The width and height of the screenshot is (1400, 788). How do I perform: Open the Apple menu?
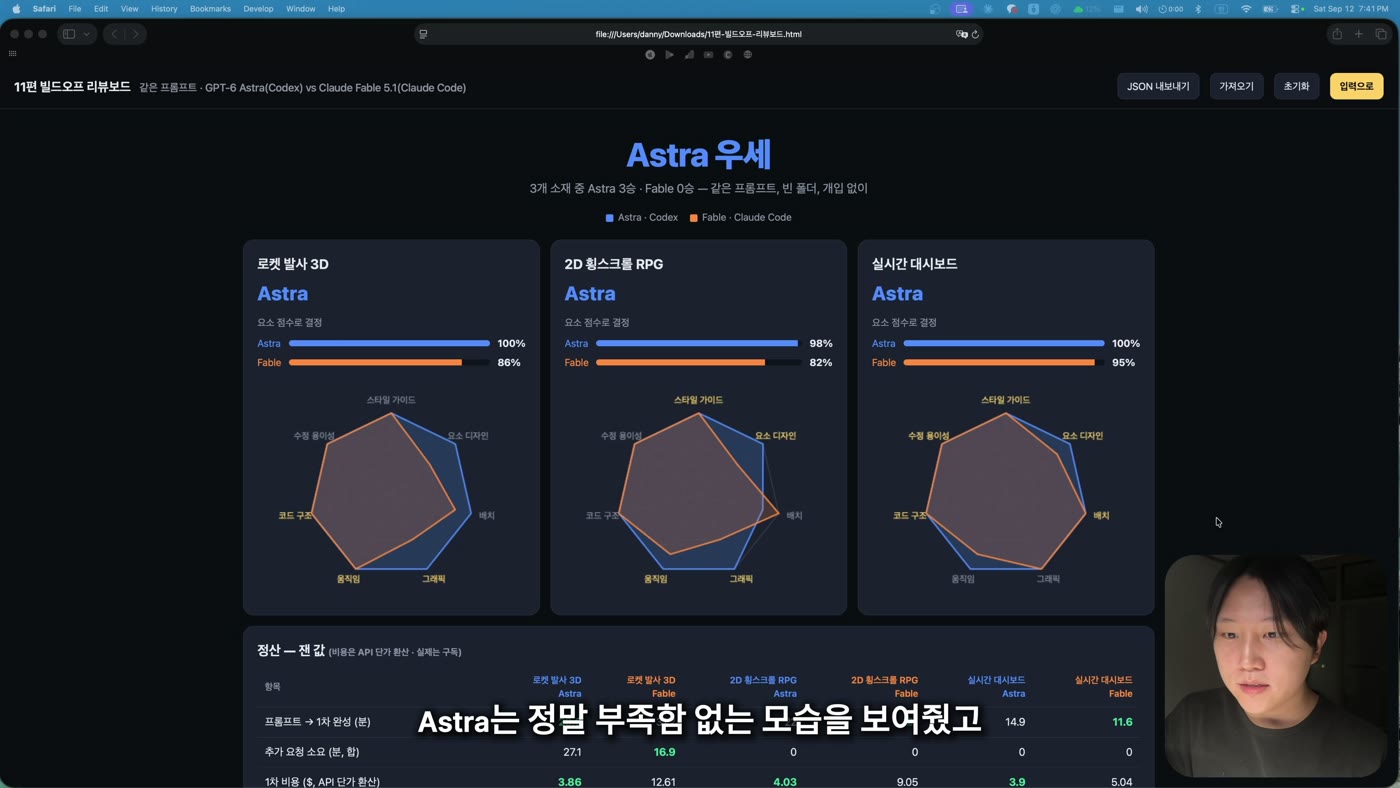16,9
